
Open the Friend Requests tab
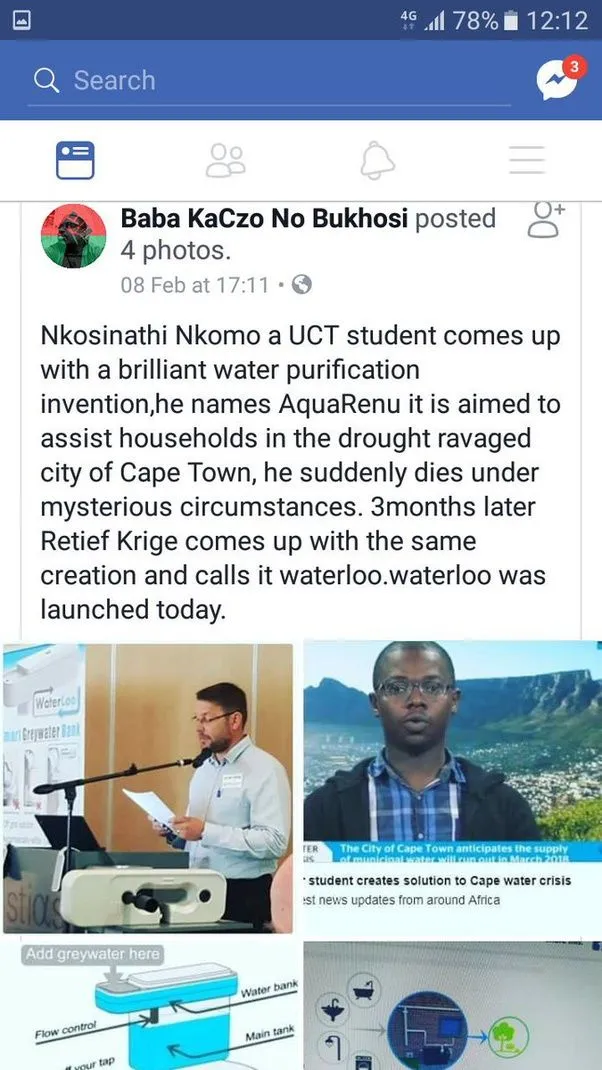point(225,160)
